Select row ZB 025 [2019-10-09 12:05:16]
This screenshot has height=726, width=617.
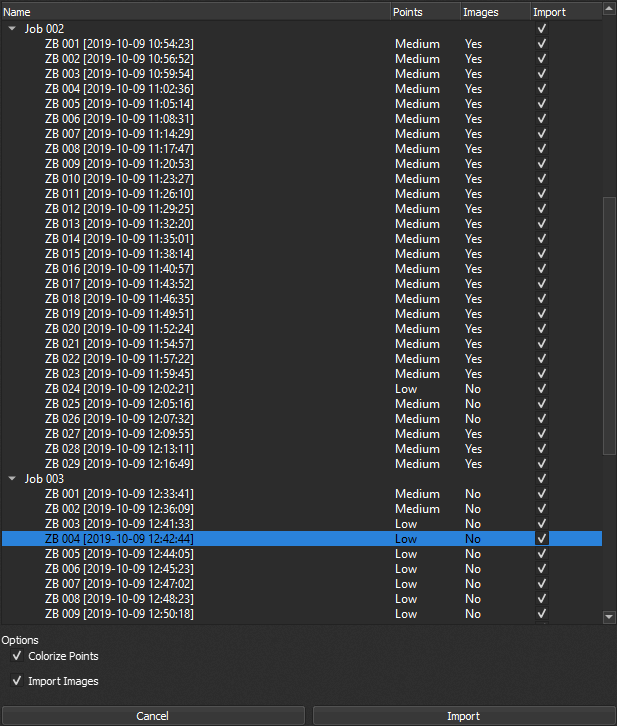(x=302, y=404)
